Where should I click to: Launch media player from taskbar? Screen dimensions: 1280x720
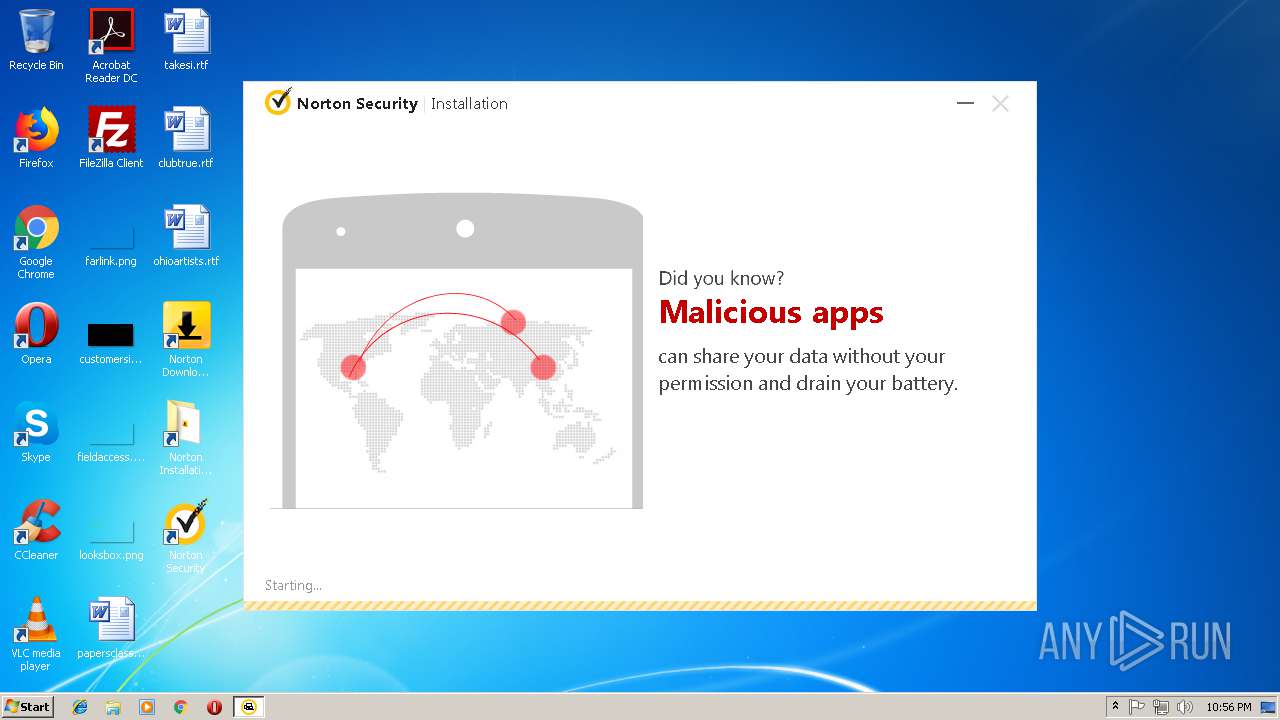(147, 707)
